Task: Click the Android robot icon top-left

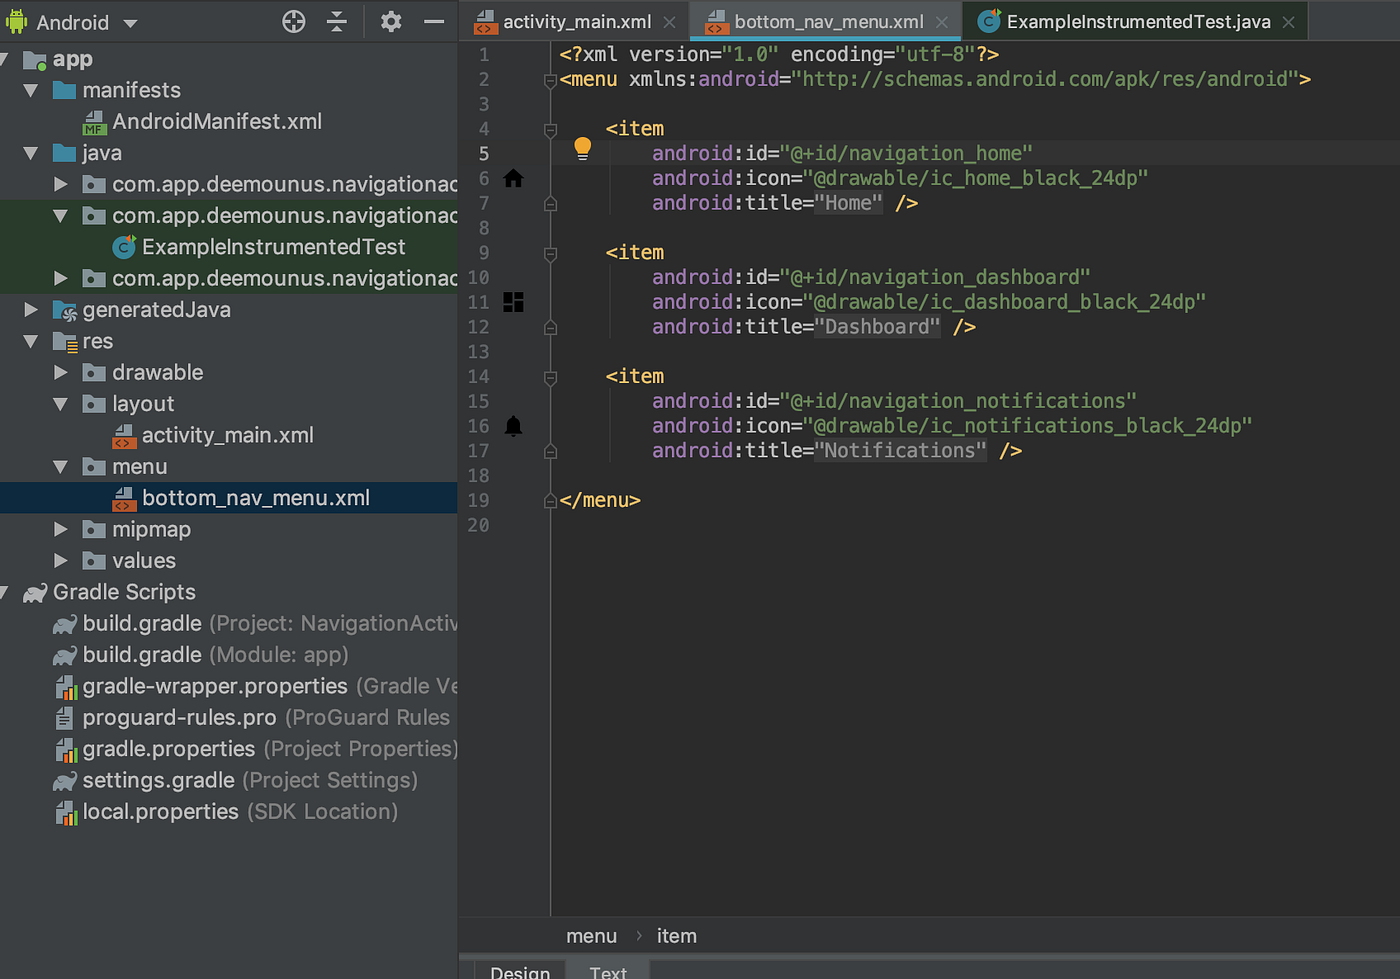Action: [x=18, y=21]
